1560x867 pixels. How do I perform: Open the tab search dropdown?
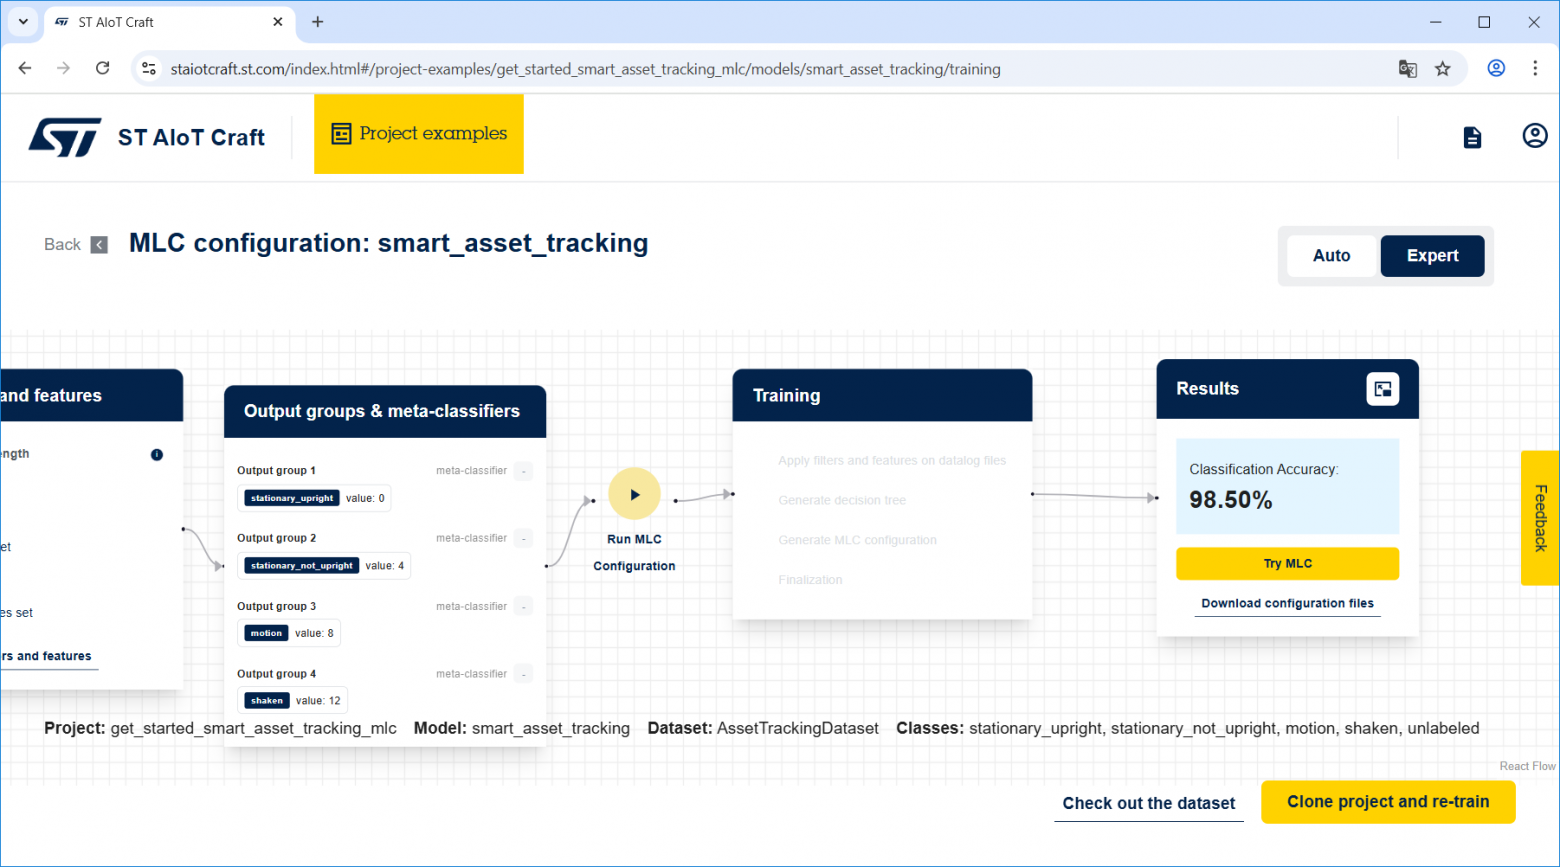(x=23, y=22)
